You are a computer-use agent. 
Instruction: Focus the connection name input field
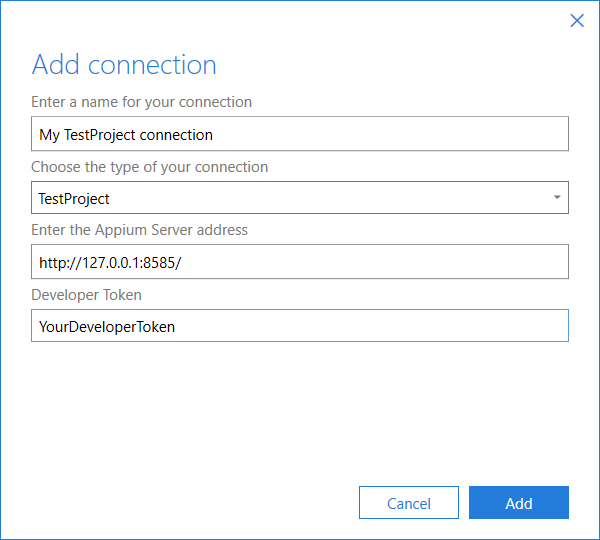pos(300,134)
